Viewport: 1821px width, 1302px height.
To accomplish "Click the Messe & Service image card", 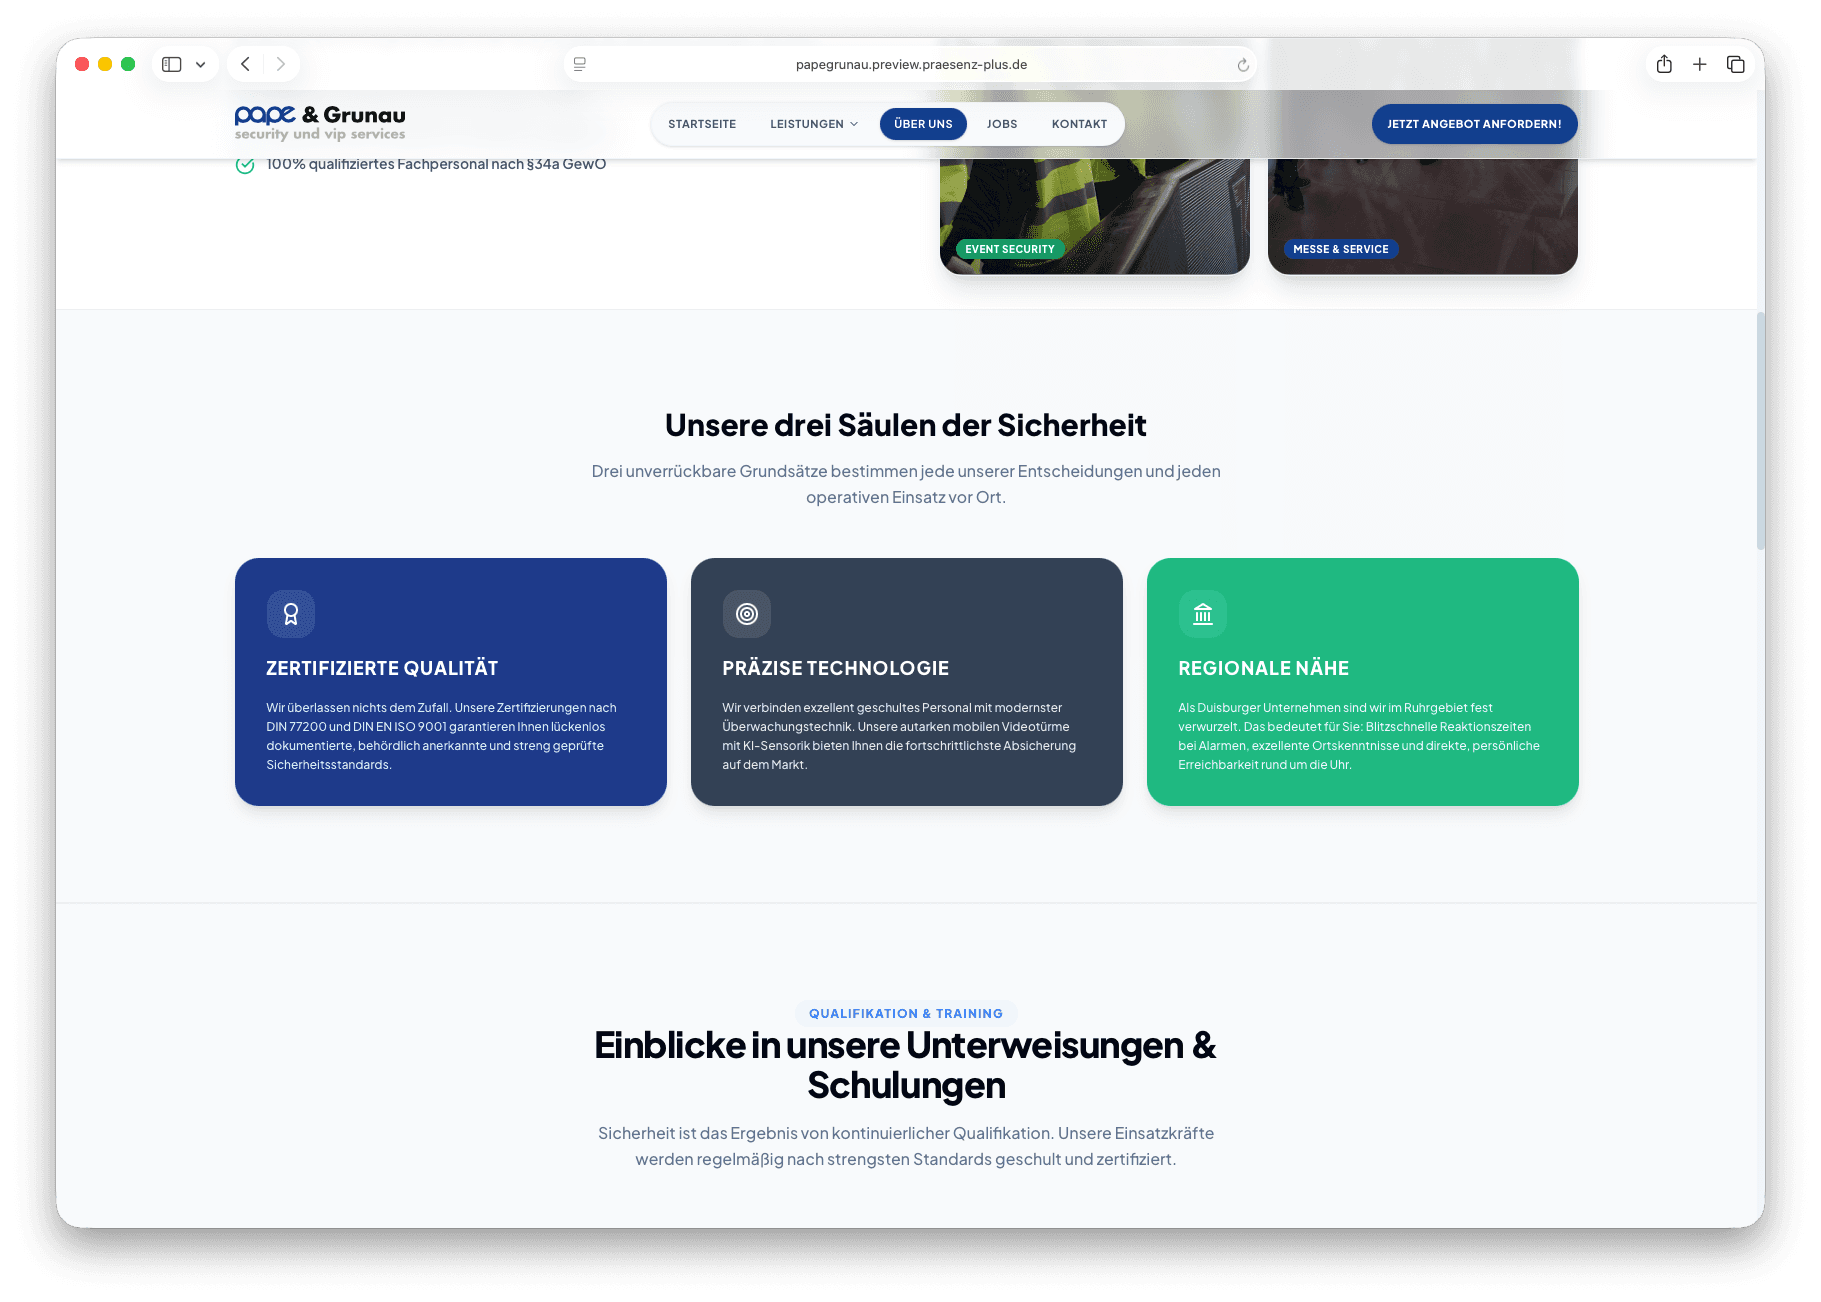I will tap(1423, 215).
